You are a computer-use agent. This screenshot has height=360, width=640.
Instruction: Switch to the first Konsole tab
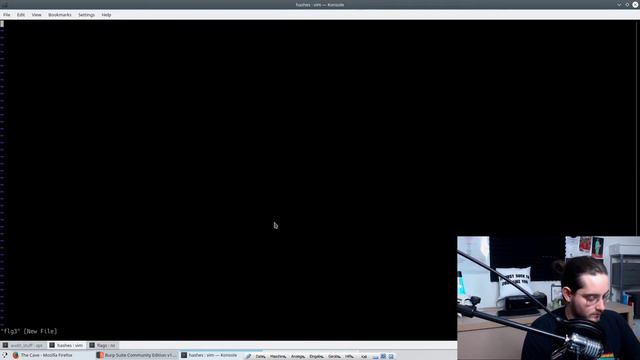click(23, 345)
